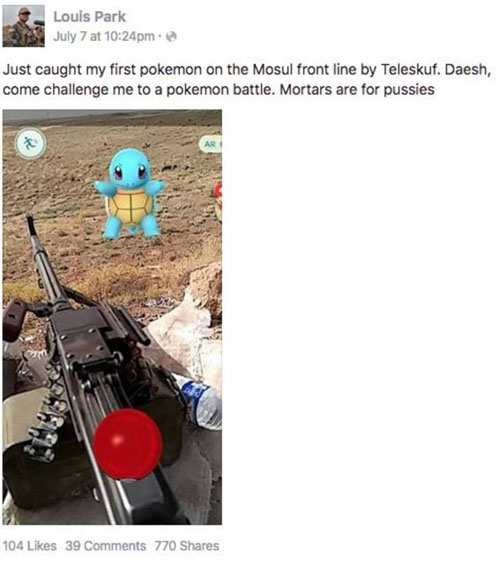The image size is (500, 568).
Task: Open Louis Park's profile picture
Action: (24, 26)
